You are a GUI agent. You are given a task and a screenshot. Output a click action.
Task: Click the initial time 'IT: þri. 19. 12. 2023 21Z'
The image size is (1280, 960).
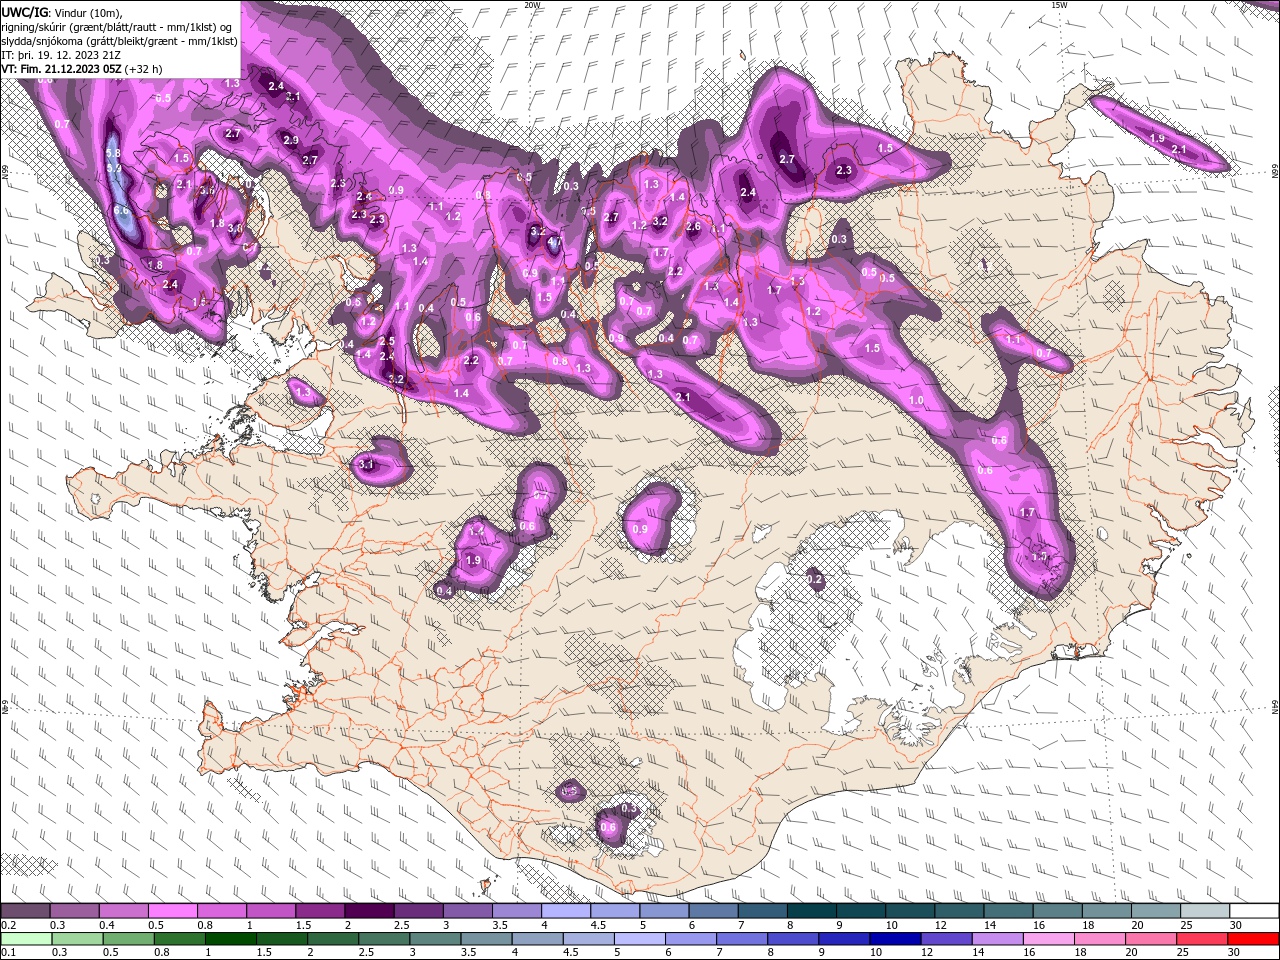coord(62,55)
